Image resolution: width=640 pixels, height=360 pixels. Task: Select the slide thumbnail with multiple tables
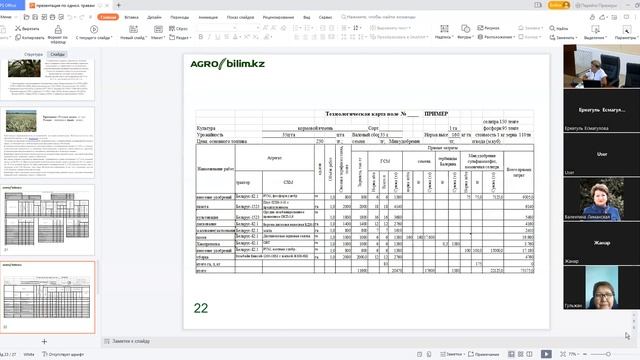(48, 220)
